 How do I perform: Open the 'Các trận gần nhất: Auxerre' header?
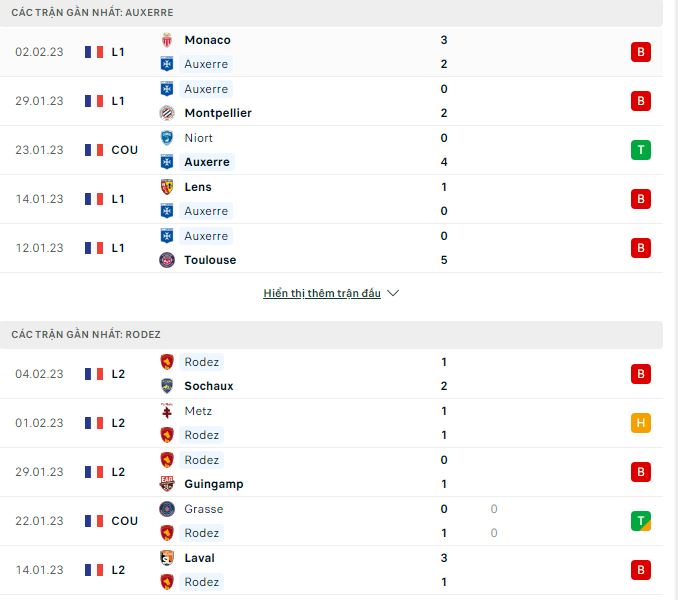92,13
